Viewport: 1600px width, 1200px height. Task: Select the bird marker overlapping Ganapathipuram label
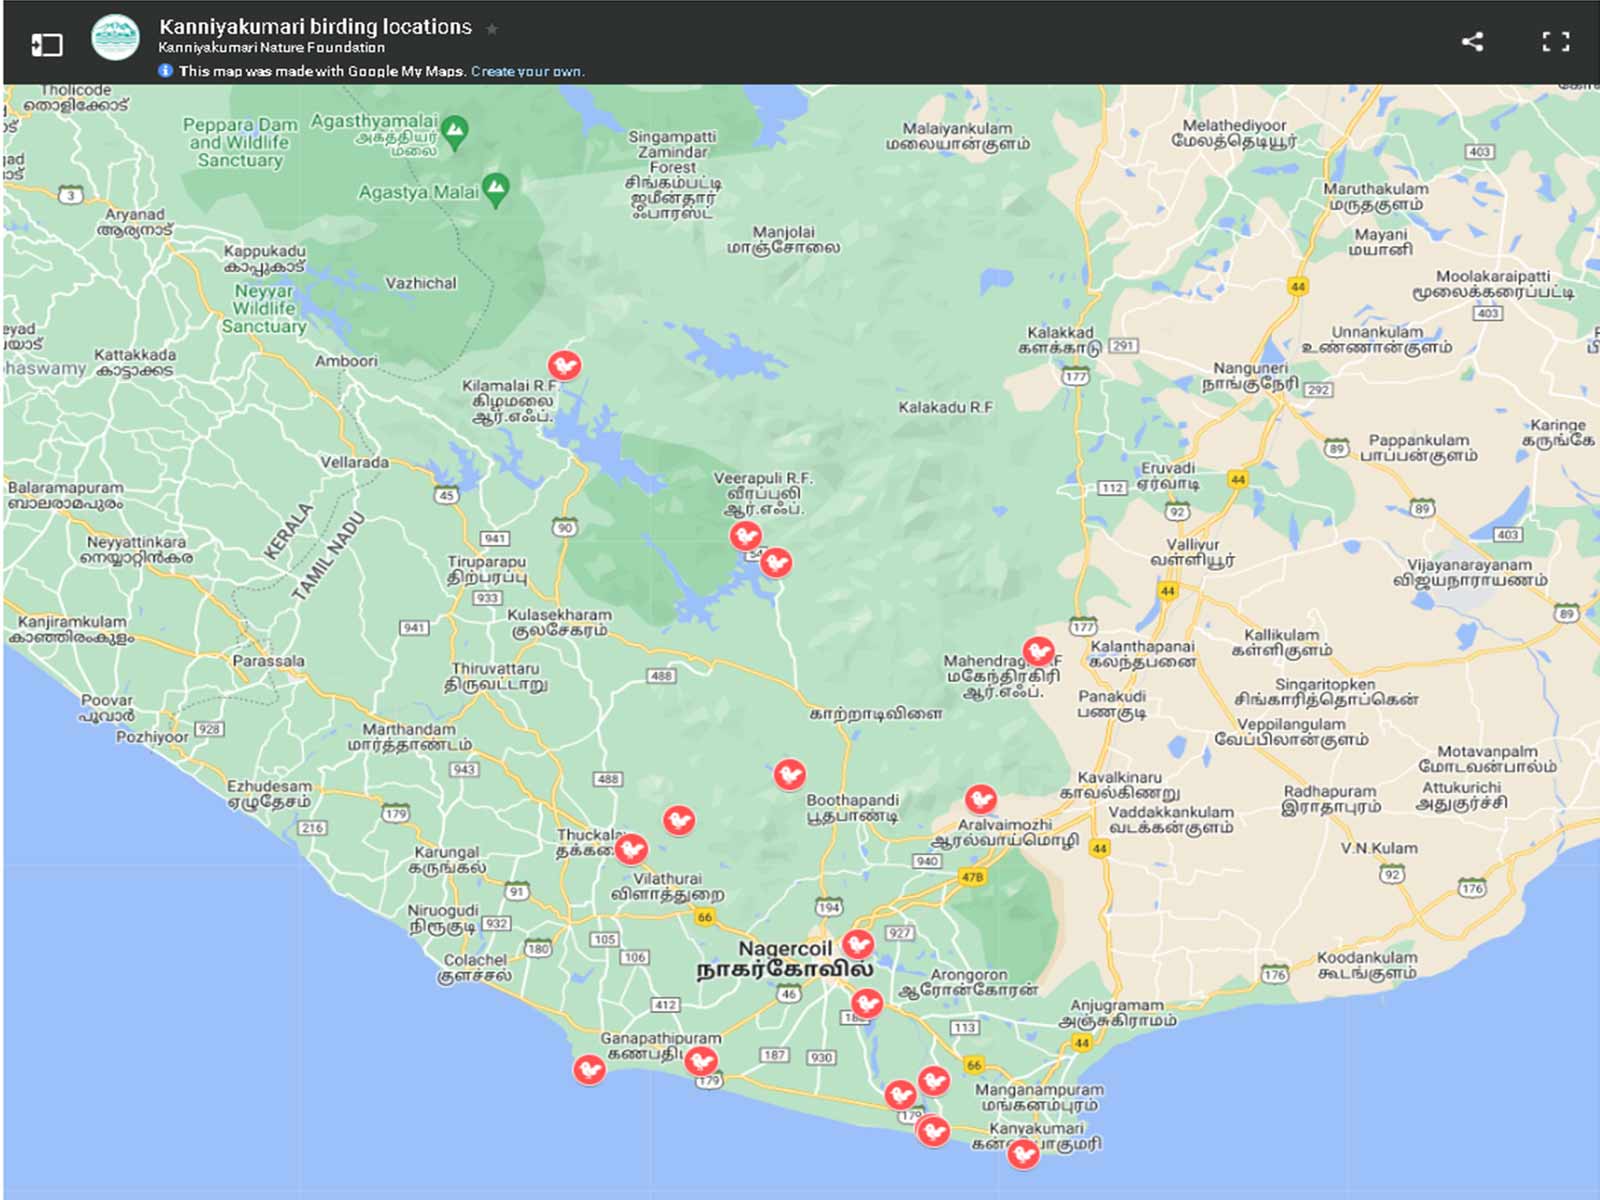tap(701, 1061)
